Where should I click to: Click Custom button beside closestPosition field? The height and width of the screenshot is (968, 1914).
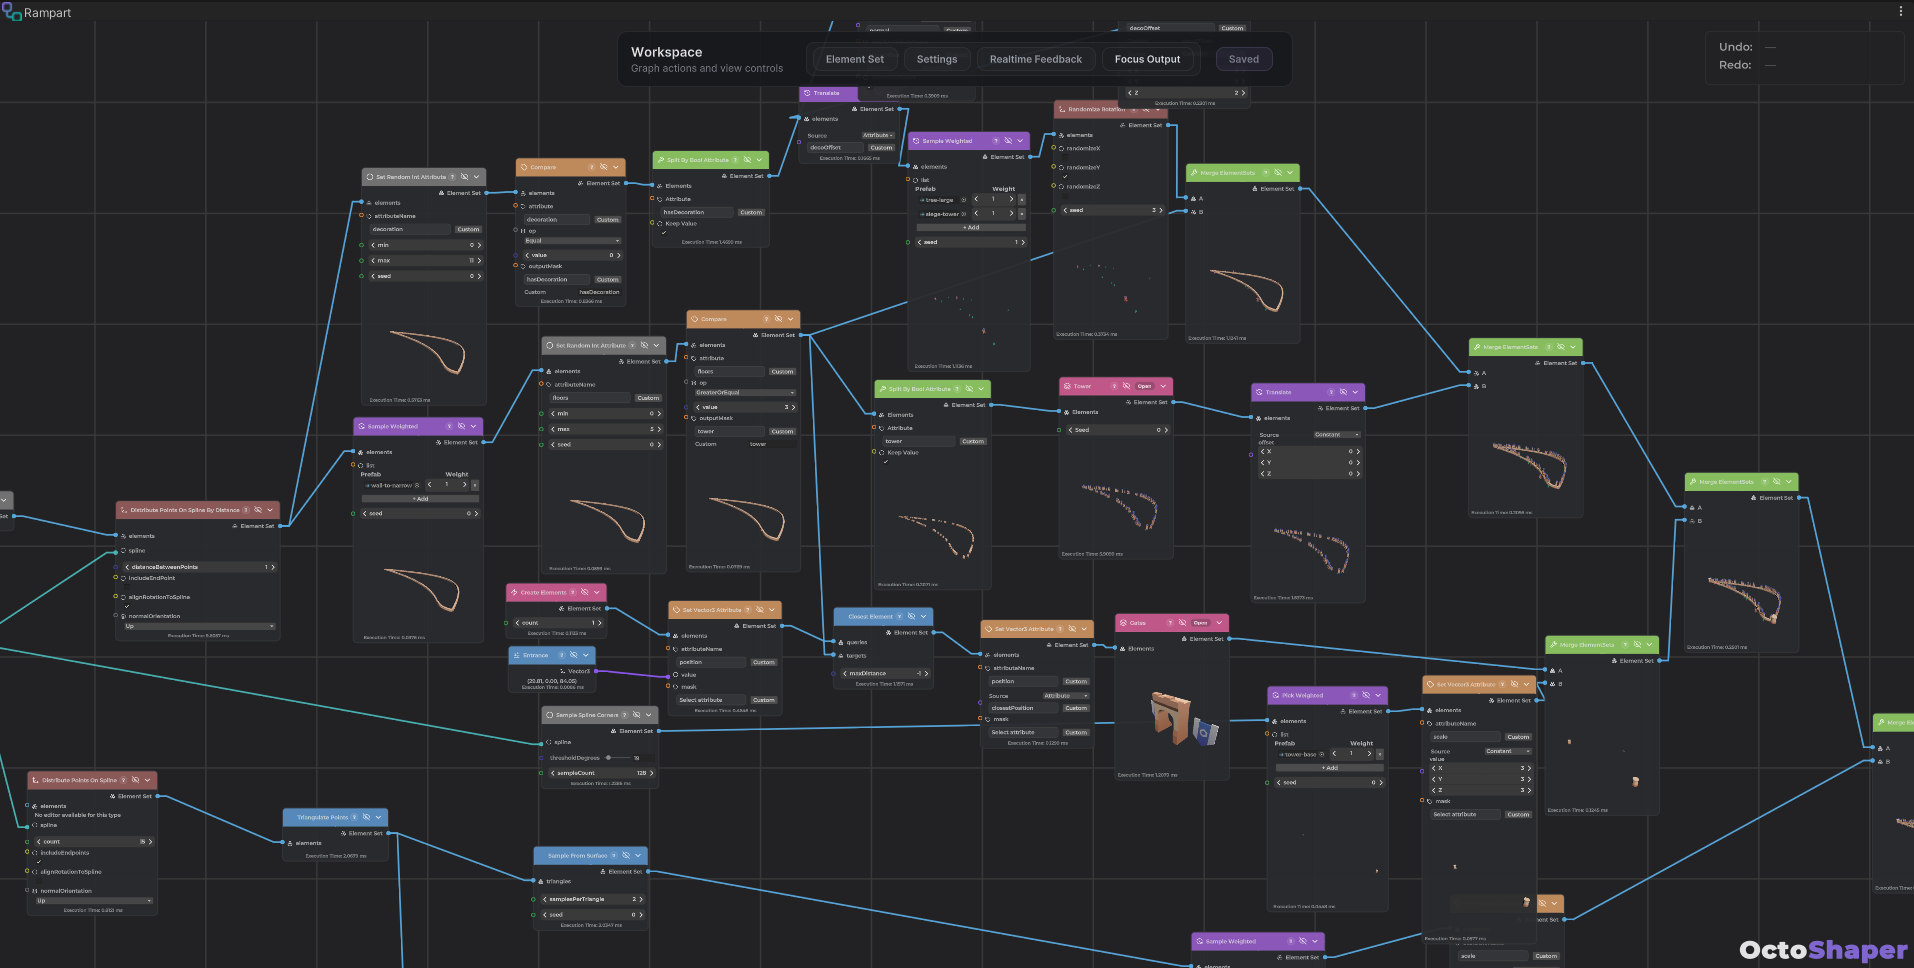click(1076, 708)
